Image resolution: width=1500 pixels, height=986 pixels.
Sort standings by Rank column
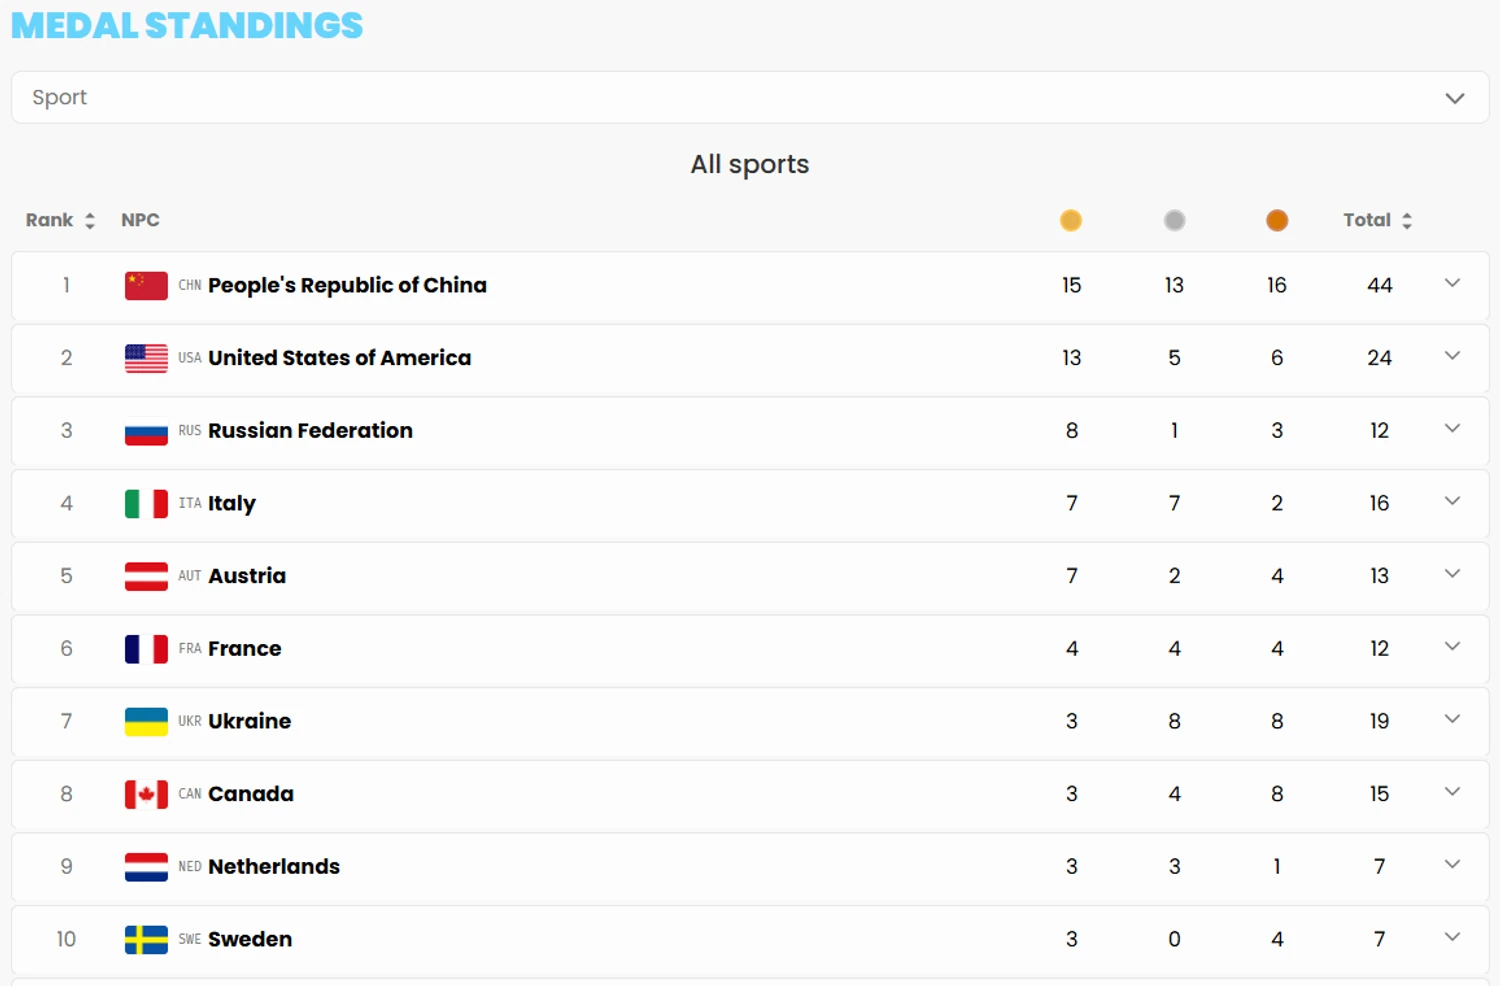[x=60, y=220]
